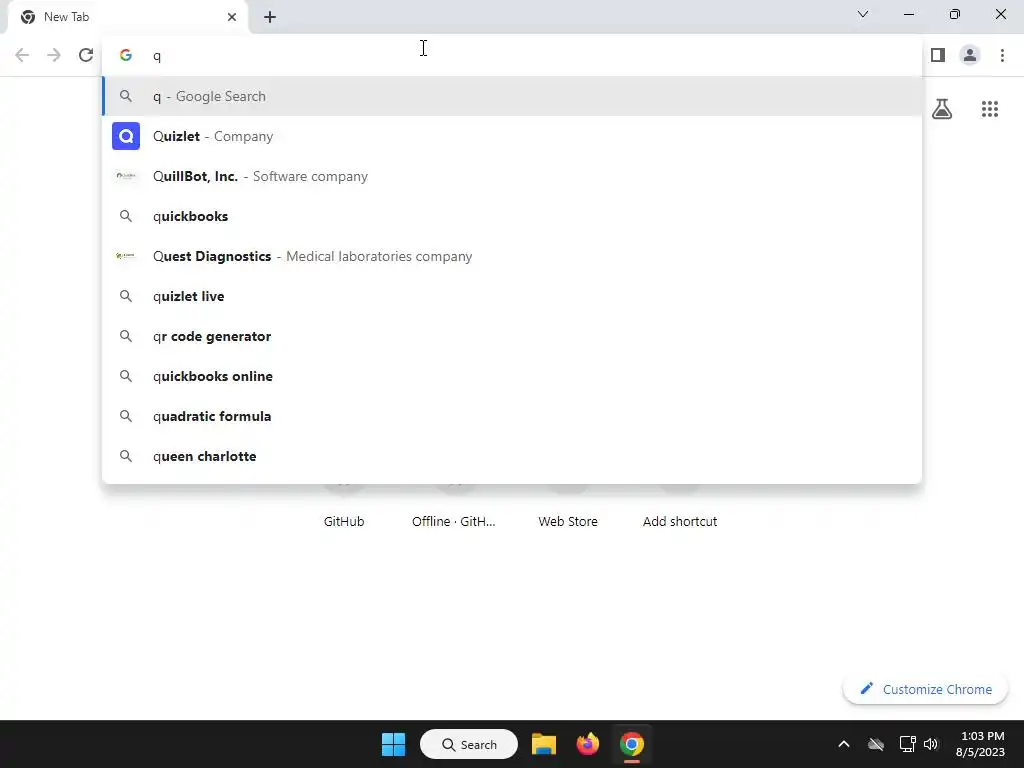The image size is (1024, 768).
Task: Click magnifier icon beside qr code generator
Action: 126,336
